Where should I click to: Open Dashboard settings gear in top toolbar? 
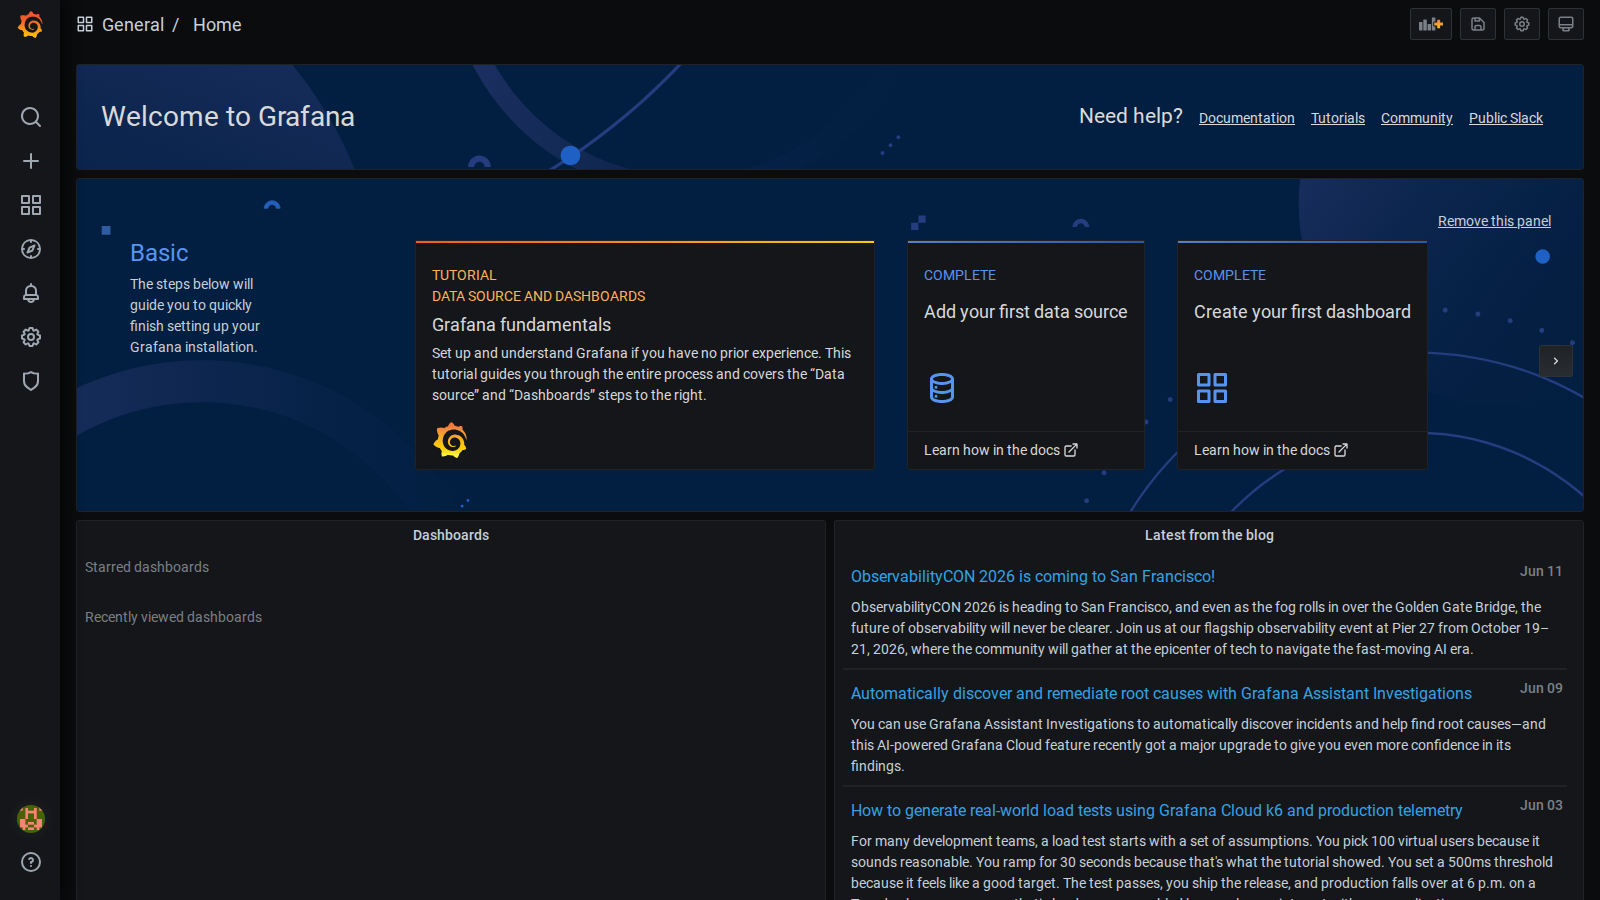(1522, 24)
